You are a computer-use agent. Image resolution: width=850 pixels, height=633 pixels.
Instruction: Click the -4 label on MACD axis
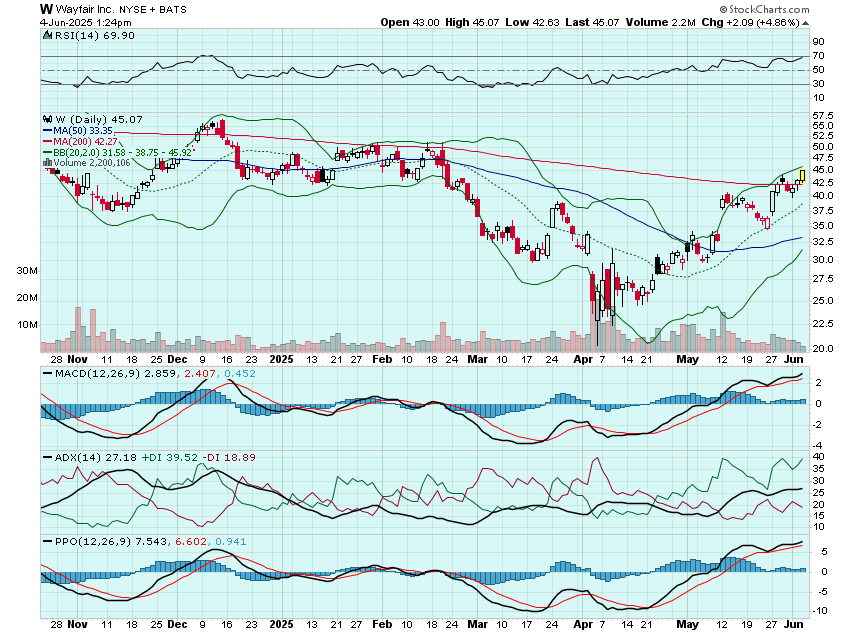(x=819, y=445)
